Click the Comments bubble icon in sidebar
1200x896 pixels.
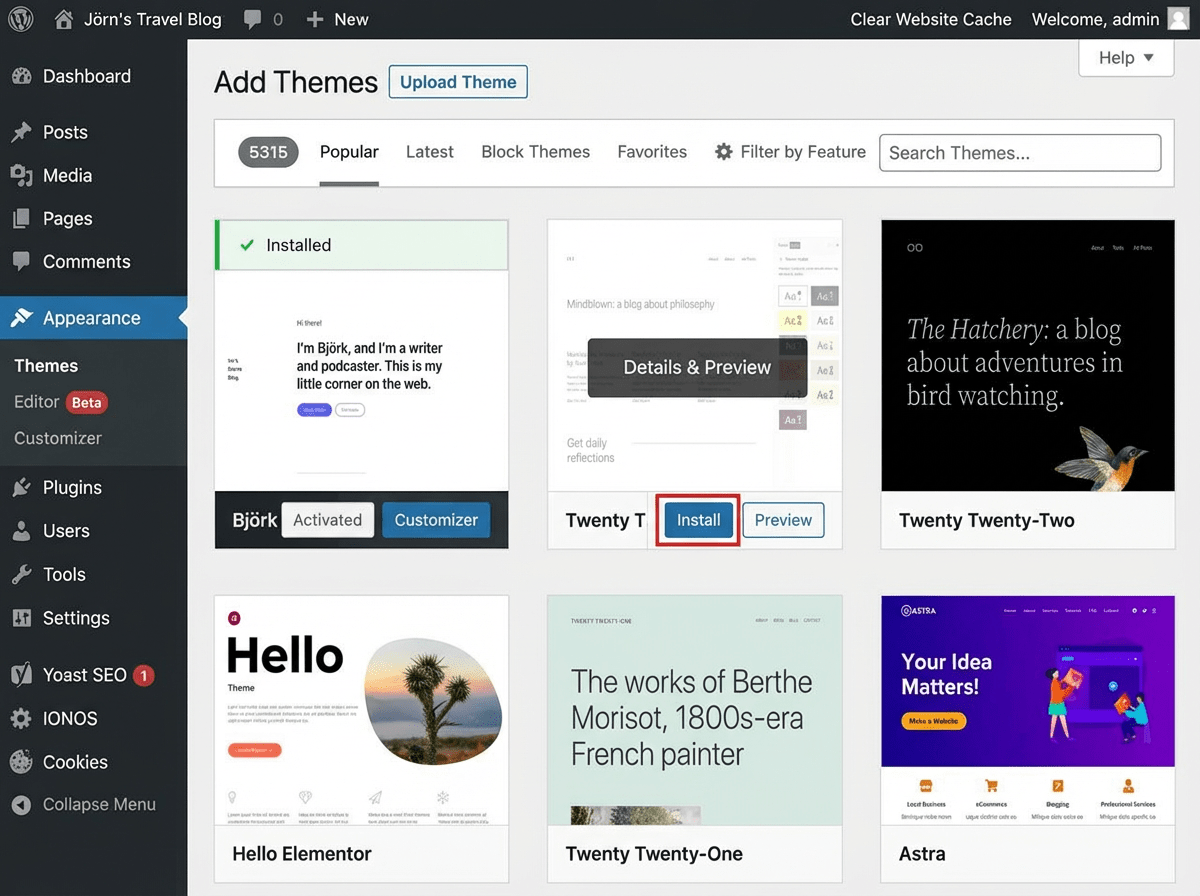(x=21, y=262)
